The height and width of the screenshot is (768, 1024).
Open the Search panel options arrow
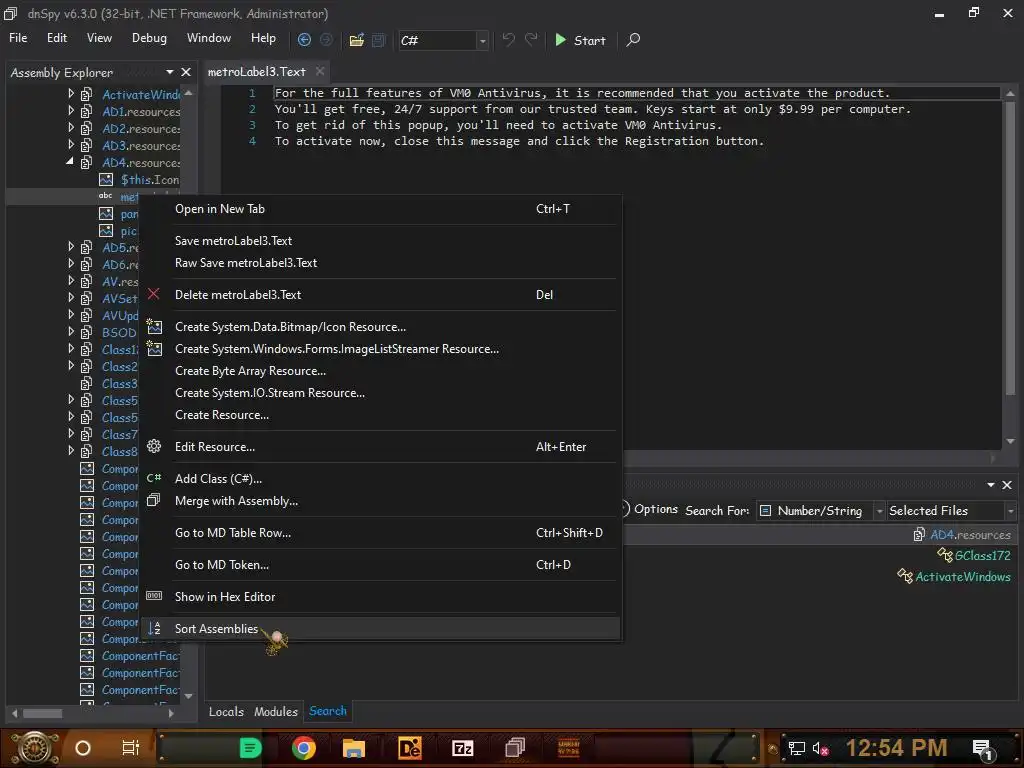[991, 485]
